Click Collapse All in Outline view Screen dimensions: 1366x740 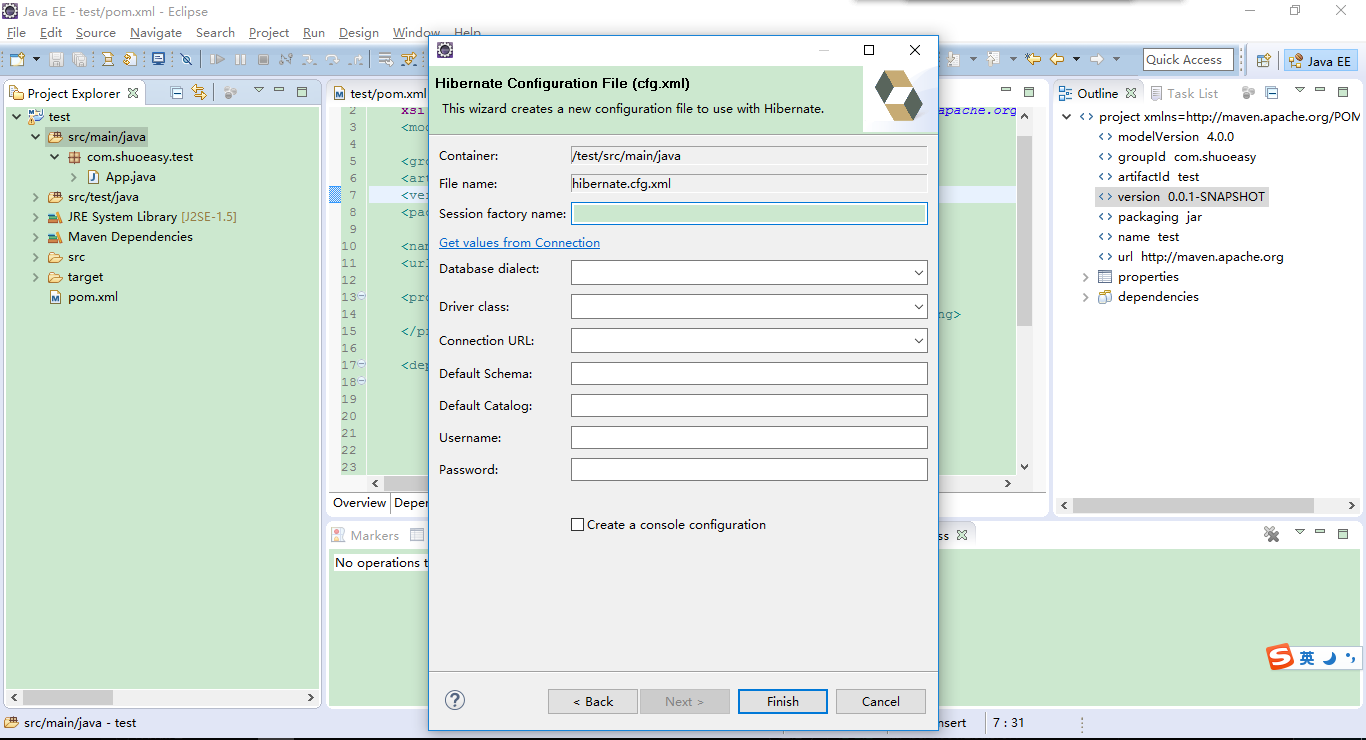tap(1272, 93)
